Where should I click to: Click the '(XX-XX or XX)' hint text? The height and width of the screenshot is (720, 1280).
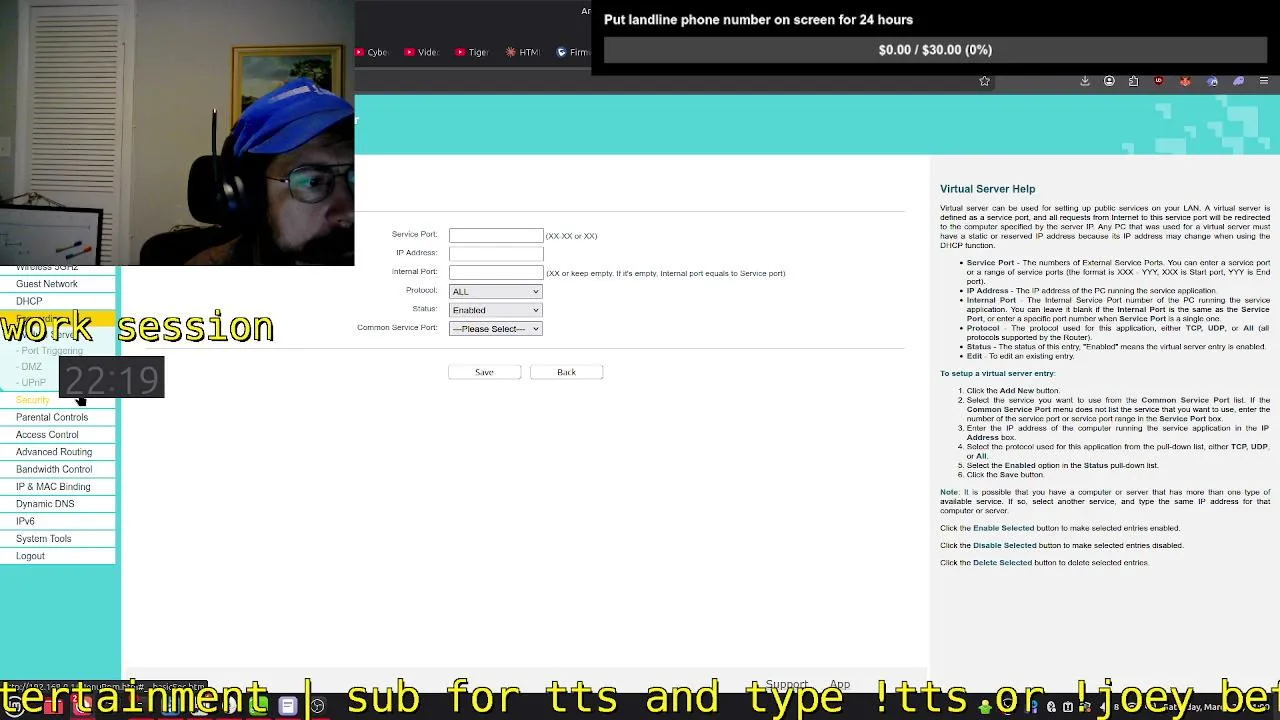click(571, 236)
